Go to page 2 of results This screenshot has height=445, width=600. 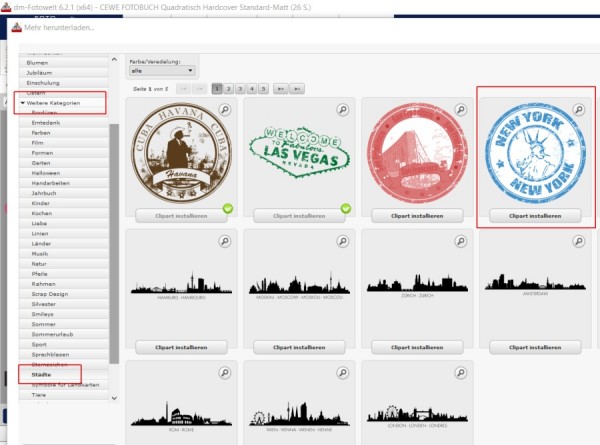point(228,89)
